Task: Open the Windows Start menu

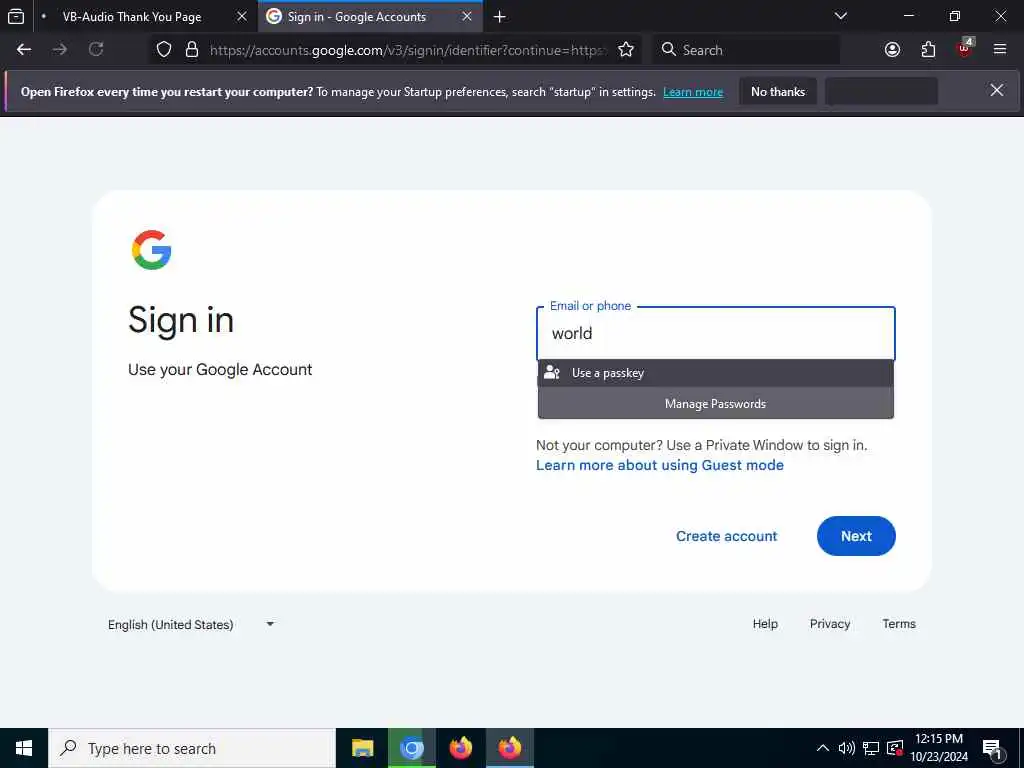Action: point(24,748)
